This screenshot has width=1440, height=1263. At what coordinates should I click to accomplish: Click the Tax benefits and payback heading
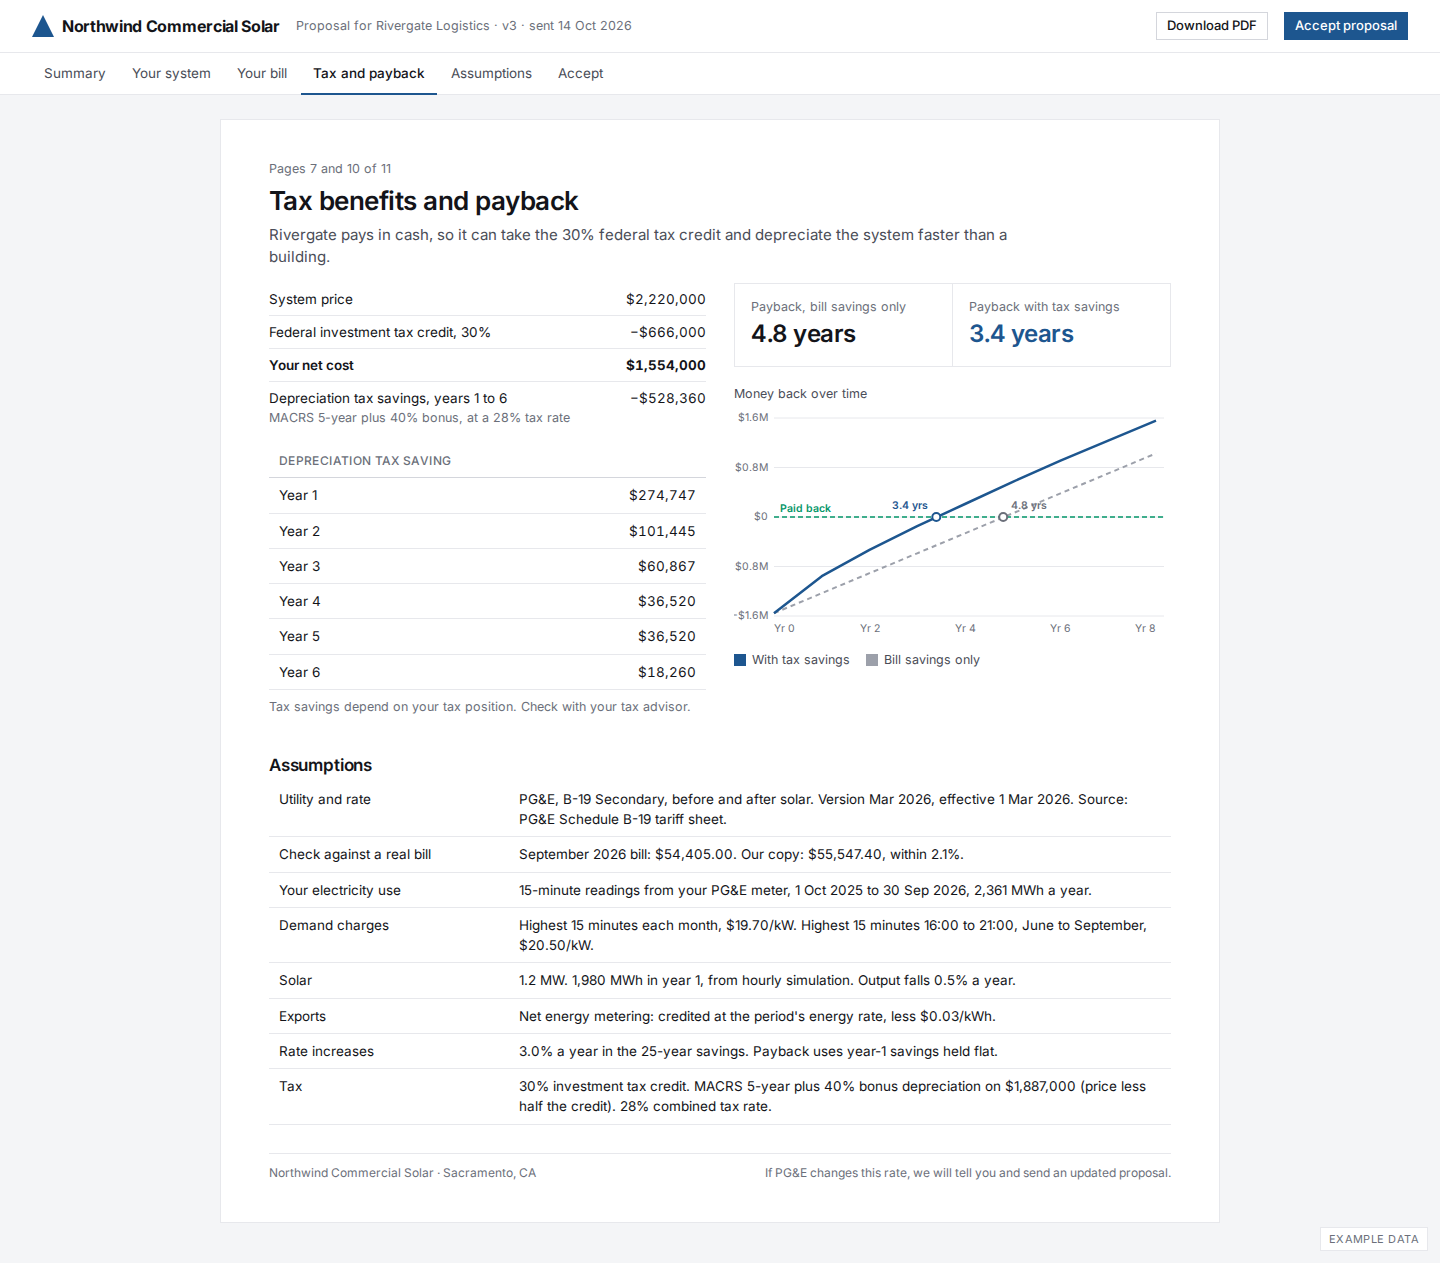point(423,201)
